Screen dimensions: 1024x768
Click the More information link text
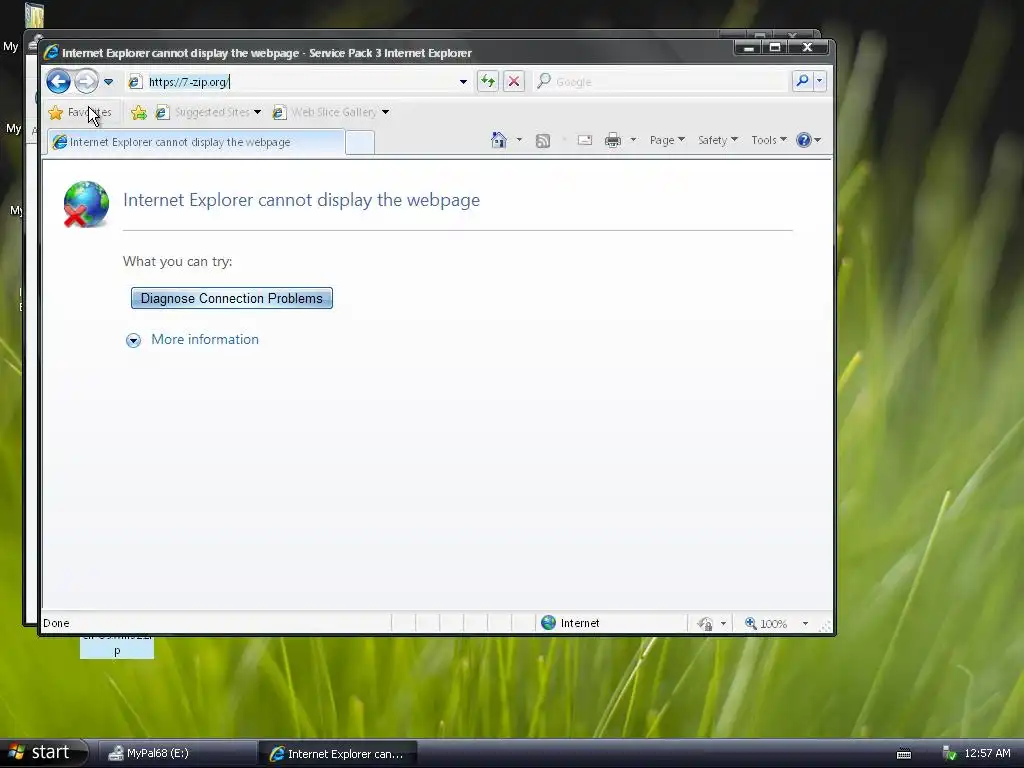(205, 340)
